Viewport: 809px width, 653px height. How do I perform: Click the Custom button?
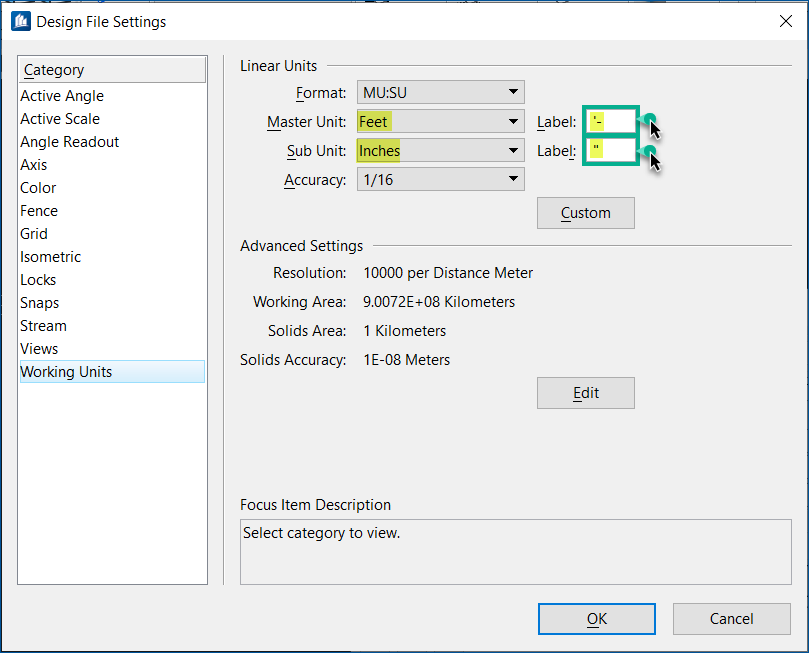586,213
